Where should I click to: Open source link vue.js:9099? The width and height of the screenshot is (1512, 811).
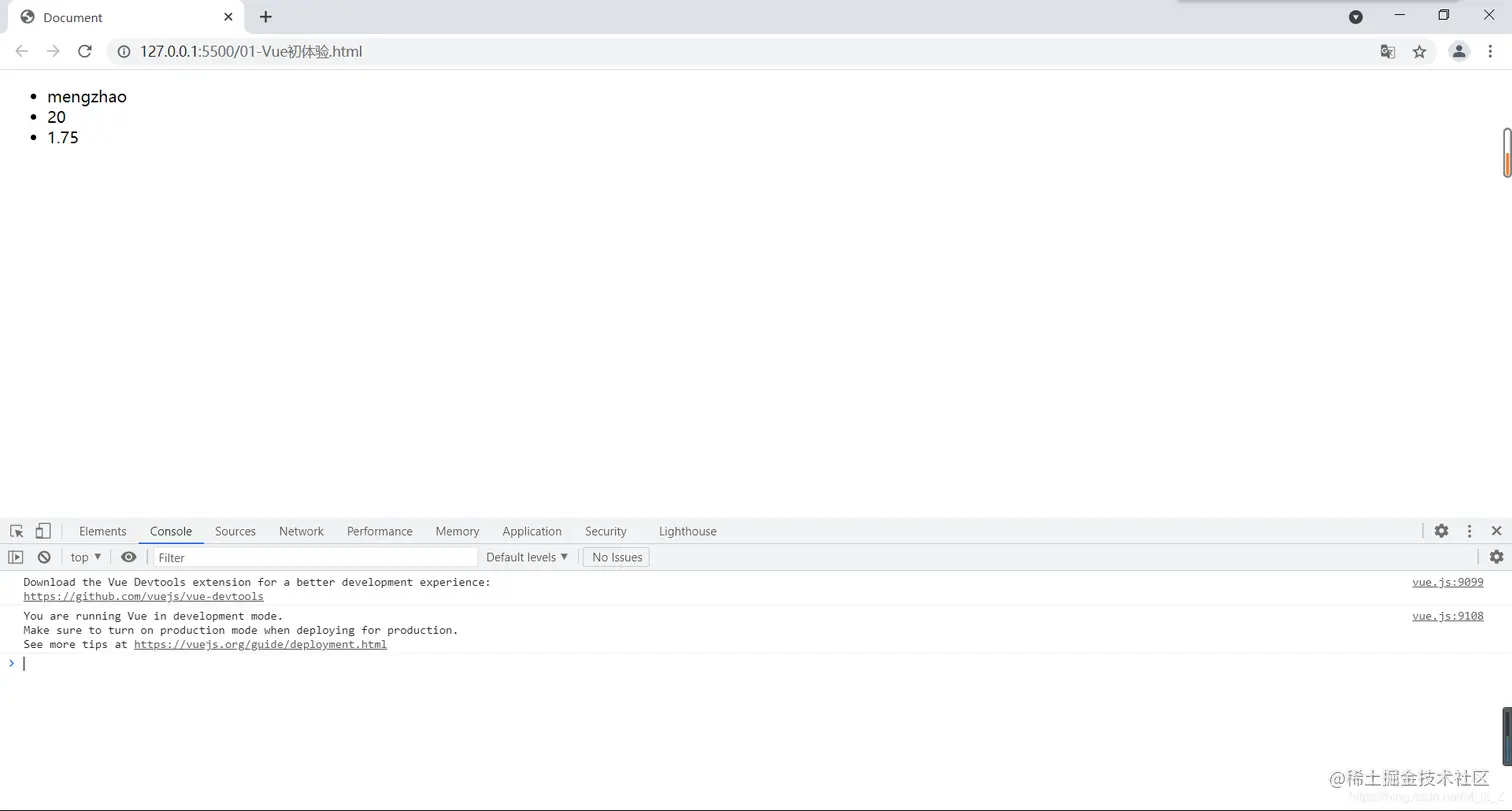(x=1448, y=582)
